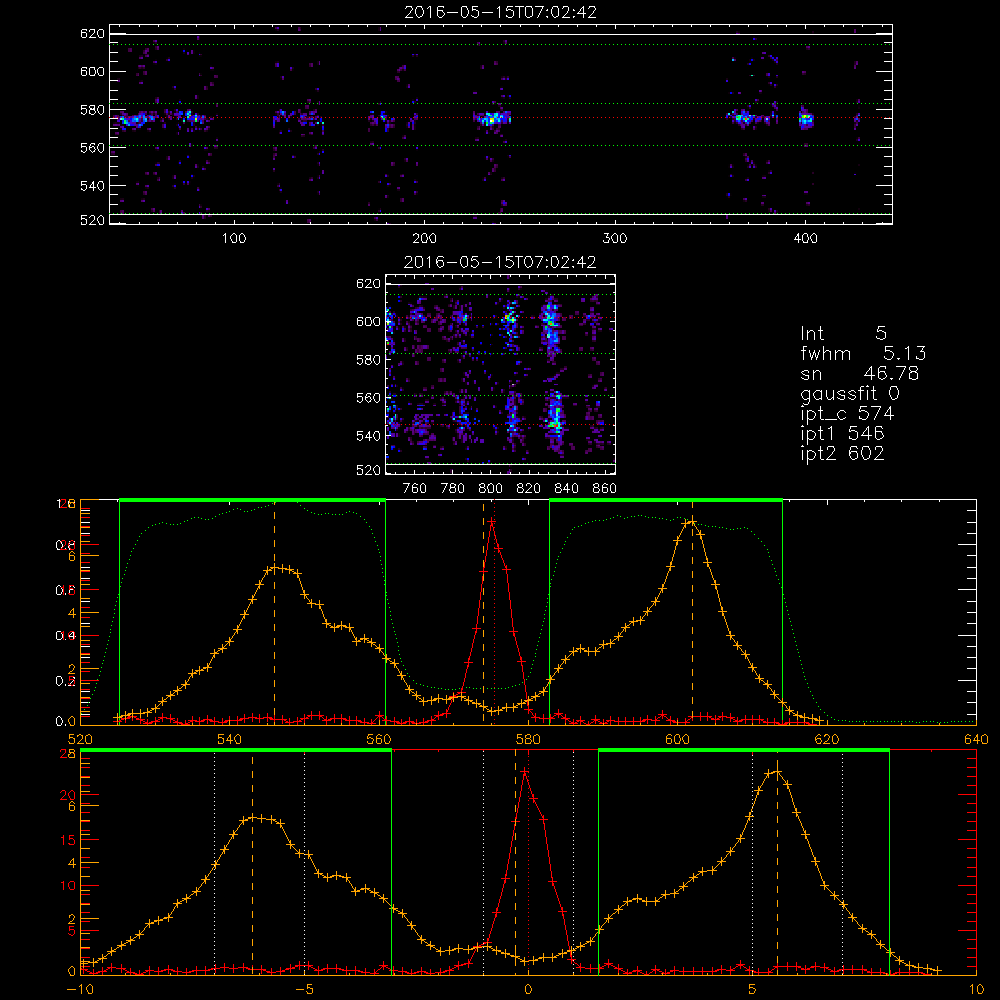Screen dimensions: 1000x1000
Task: Click the 640 x-axis label of profile plot
Action: click(x=976, y=739)
